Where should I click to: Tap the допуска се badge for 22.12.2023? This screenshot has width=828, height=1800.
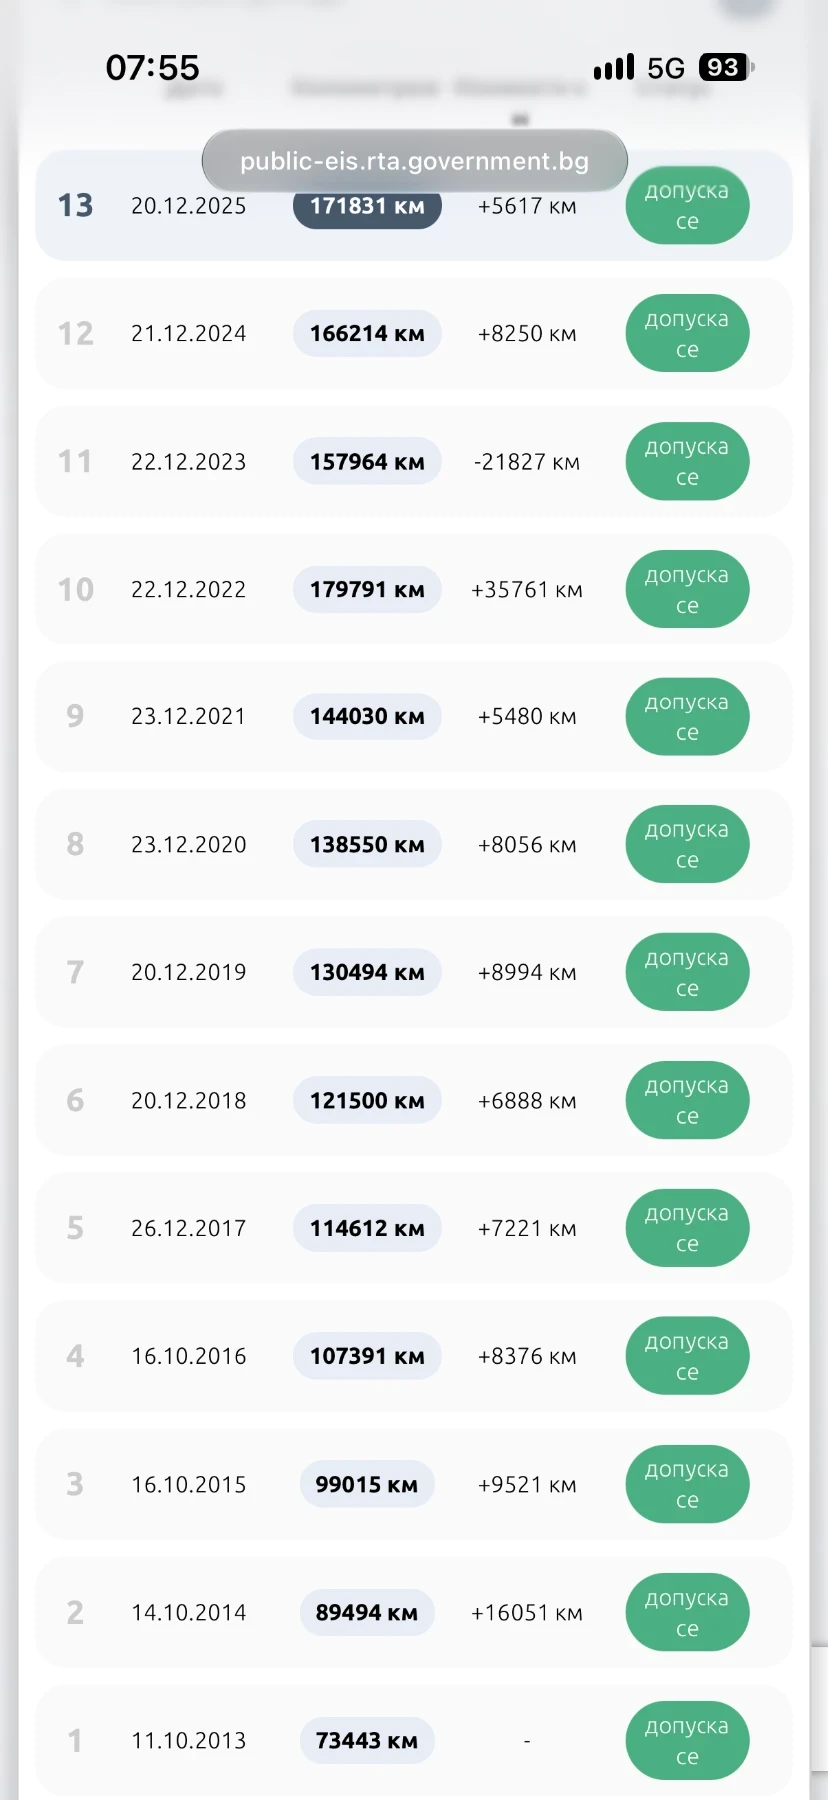(x=687, y=461)
